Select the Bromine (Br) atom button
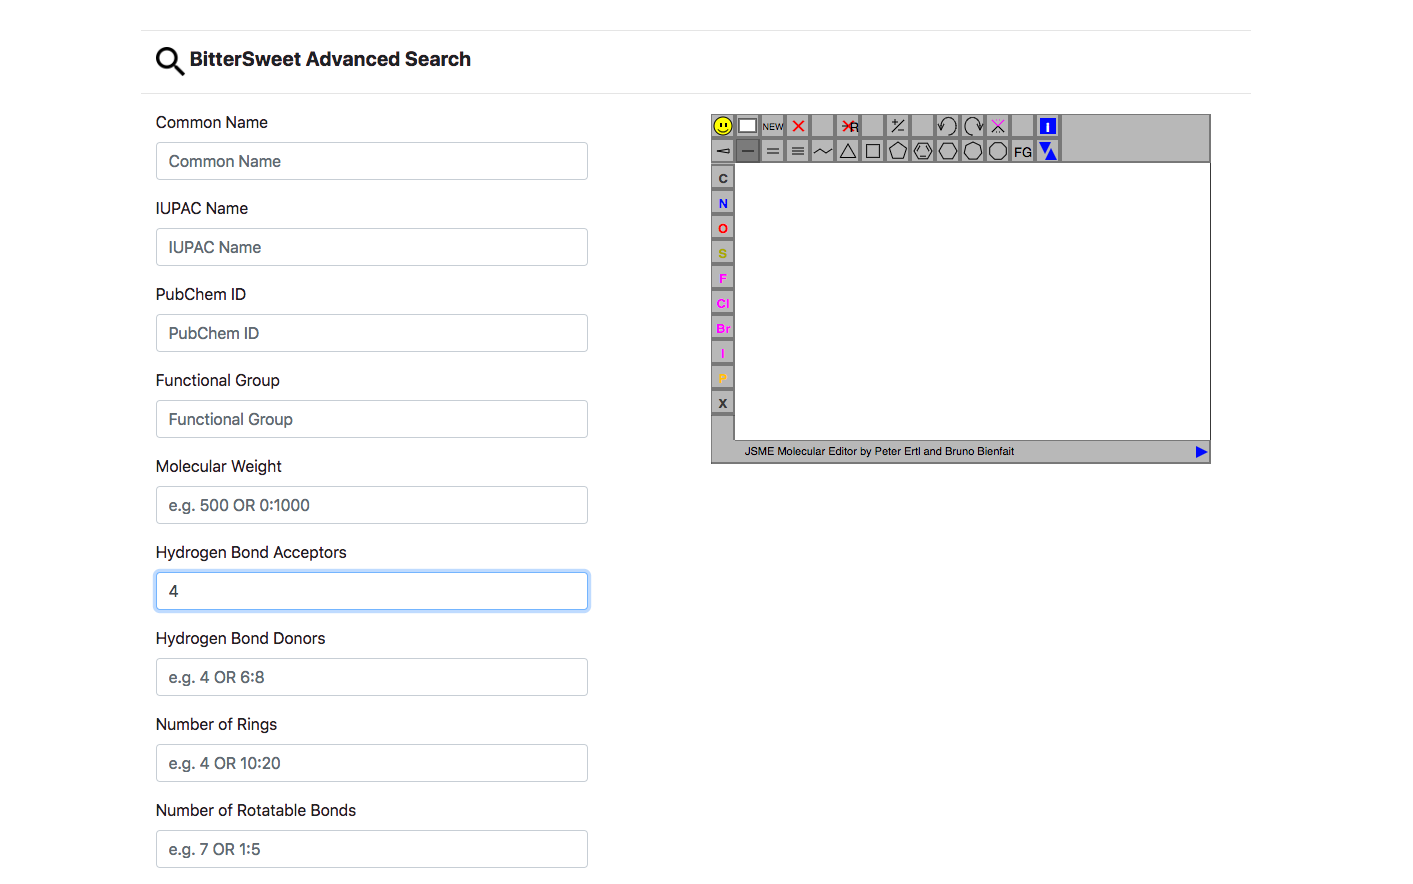The image size is (1413, 884). [723, 328]
